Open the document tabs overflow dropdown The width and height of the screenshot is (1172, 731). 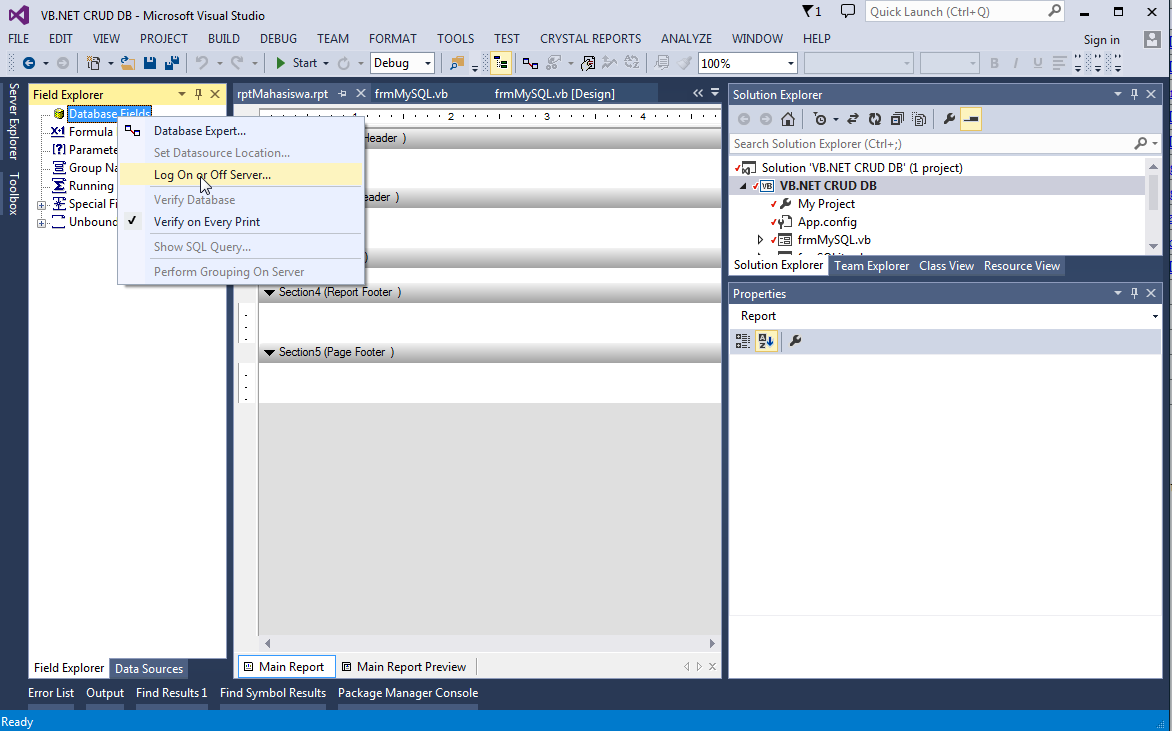tap(715, 93)
